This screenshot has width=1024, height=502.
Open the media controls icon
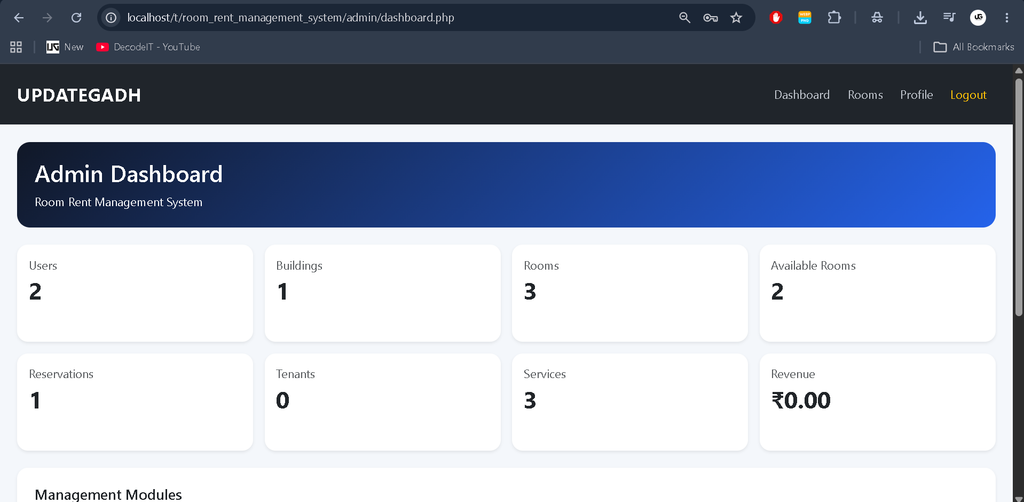point(949,18)
